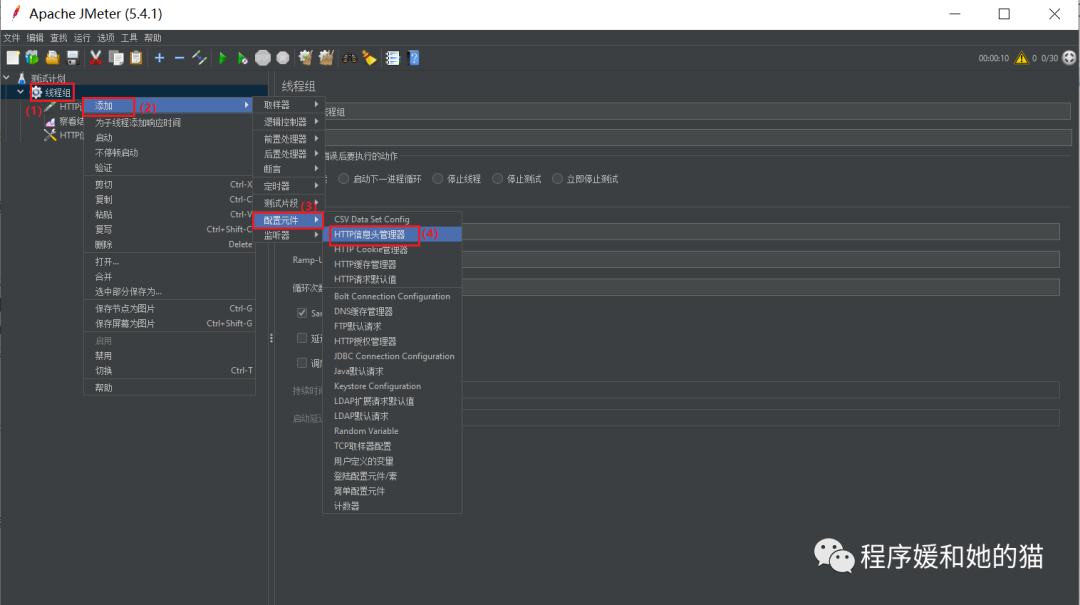The image size is (1080, 605).
Task: Expand the 断言 submenu
Action: (x=288, y=169)
